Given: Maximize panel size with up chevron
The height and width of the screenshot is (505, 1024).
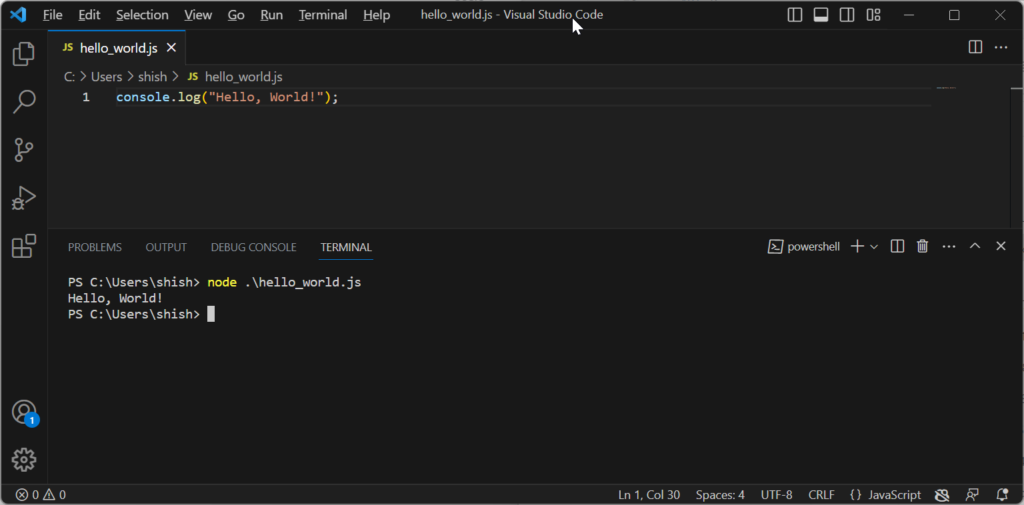Looking at the screenshot, I should pyautogui.click(x=974, y=246).
